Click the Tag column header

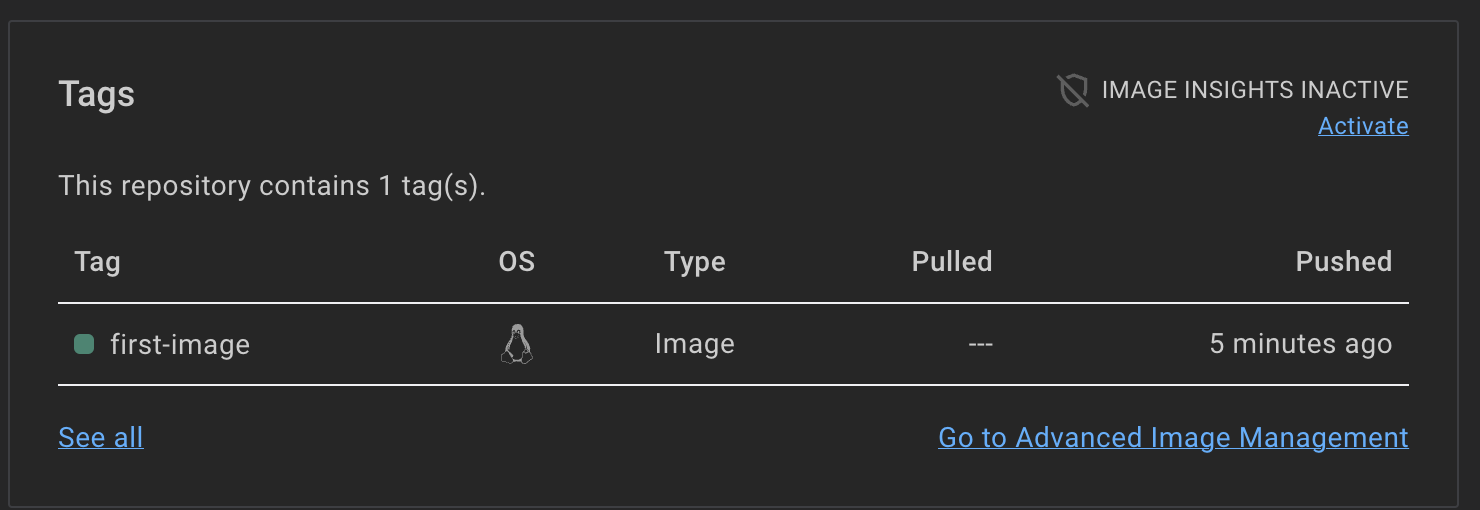pyautogui.click(x=97, y=262)
